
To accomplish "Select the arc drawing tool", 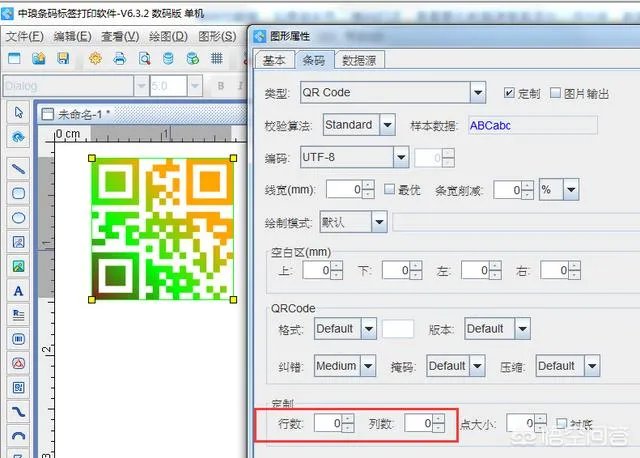I will pos(18,436).
